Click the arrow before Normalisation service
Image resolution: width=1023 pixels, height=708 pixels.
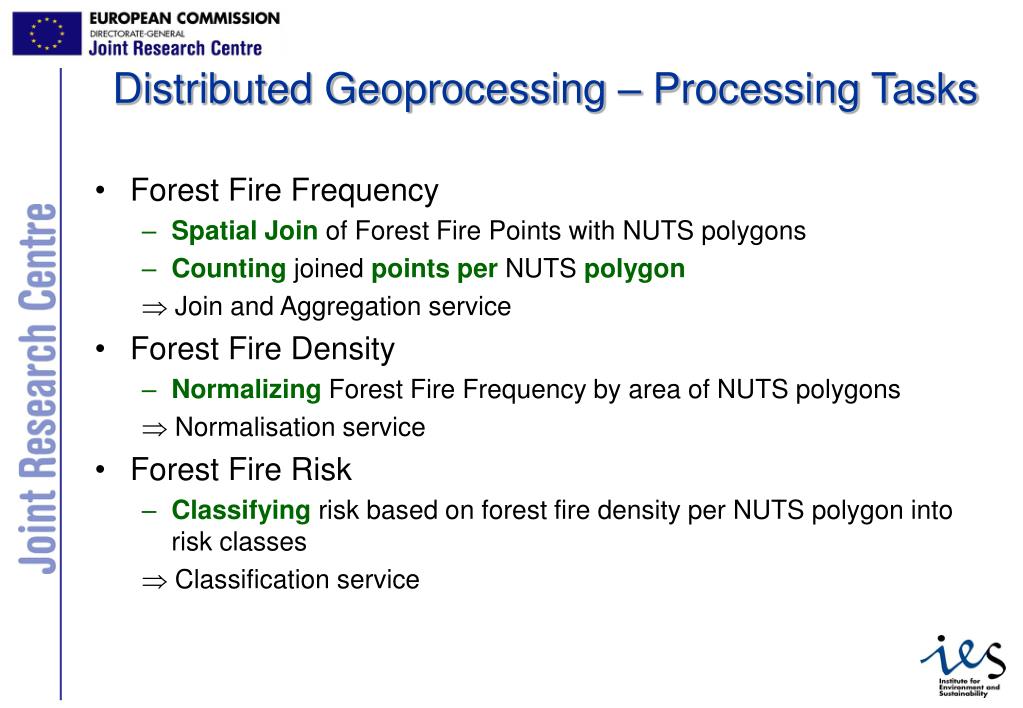point(155,429)
